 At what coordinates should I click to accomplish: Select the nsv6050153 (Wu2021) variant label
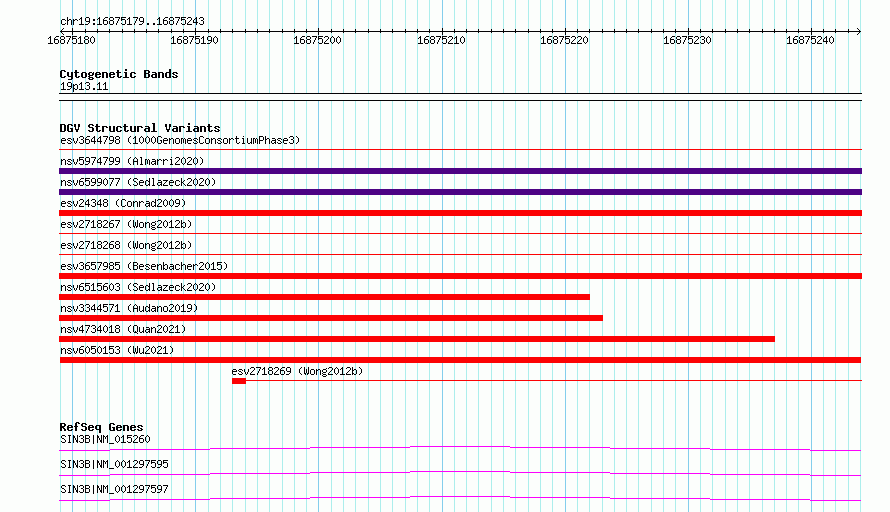tap(117, 350)
